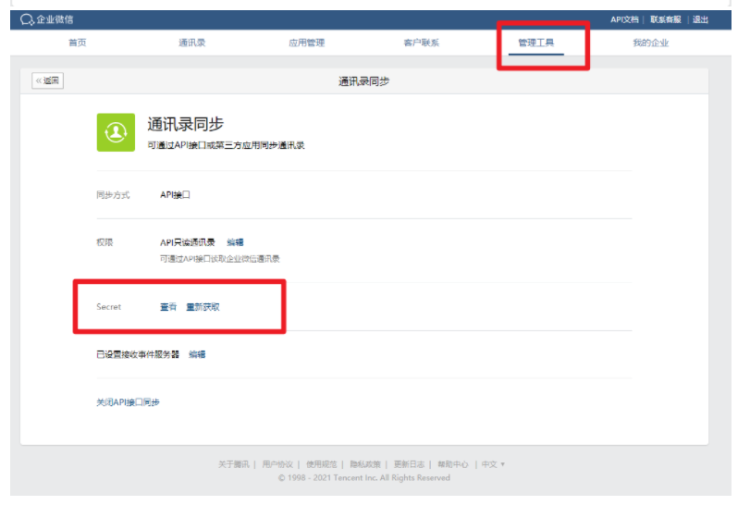Select the 客户联系 tab
The image size is (750, 505).
(x=421, y=43)
